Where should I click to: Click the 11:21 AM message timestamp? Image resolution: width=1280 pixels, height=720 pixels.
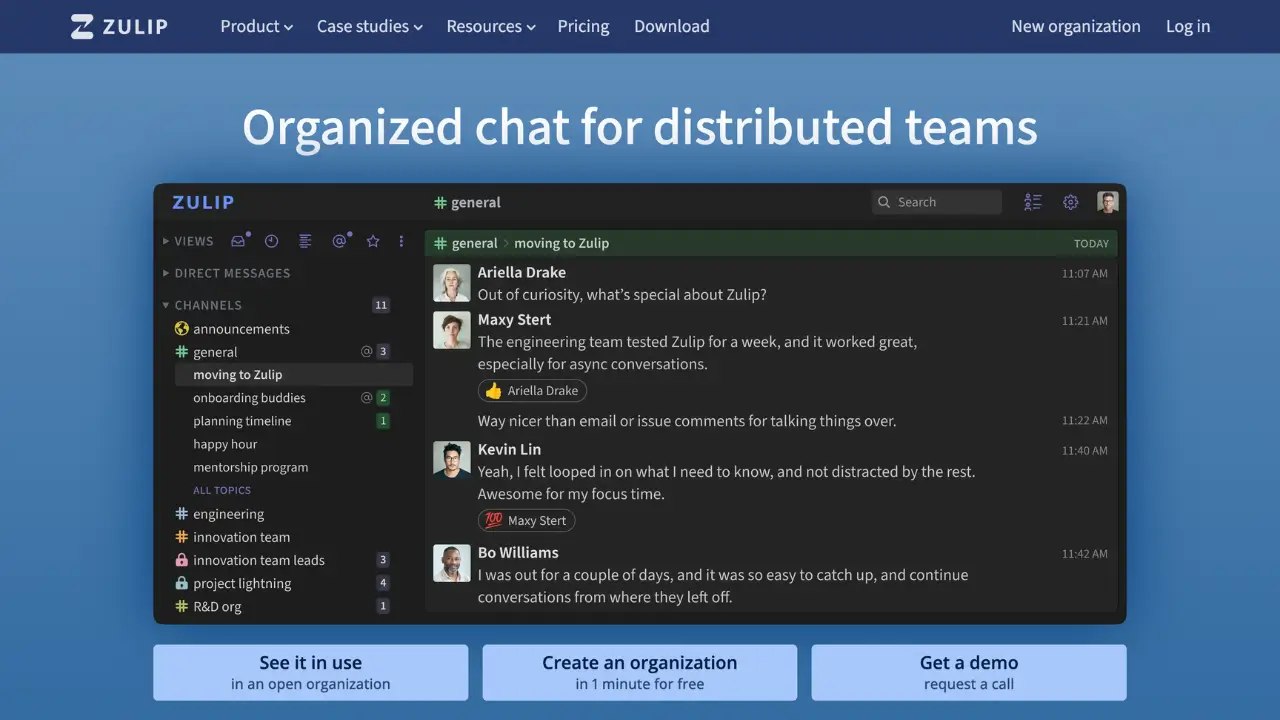pos(1085,321)
